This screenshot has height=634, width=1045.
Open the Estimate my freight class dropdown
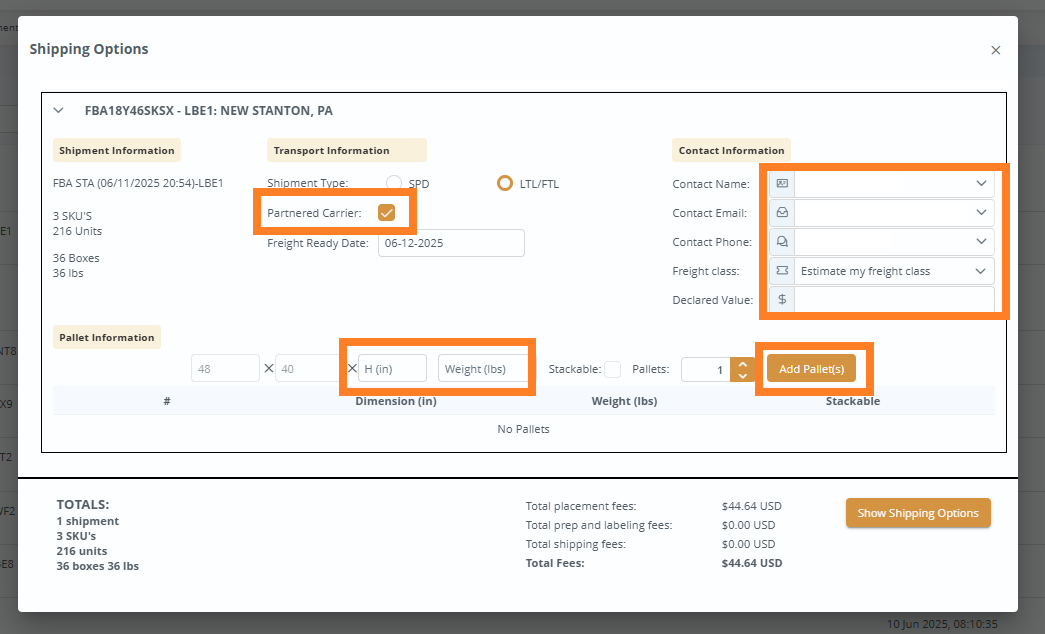coord(981,270)
